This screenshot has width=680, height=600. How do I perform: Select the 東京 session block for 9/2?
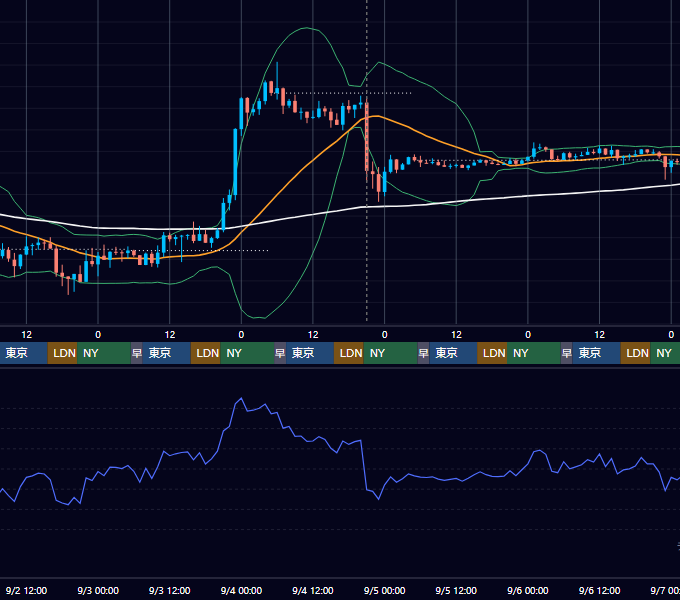point(23,353)
